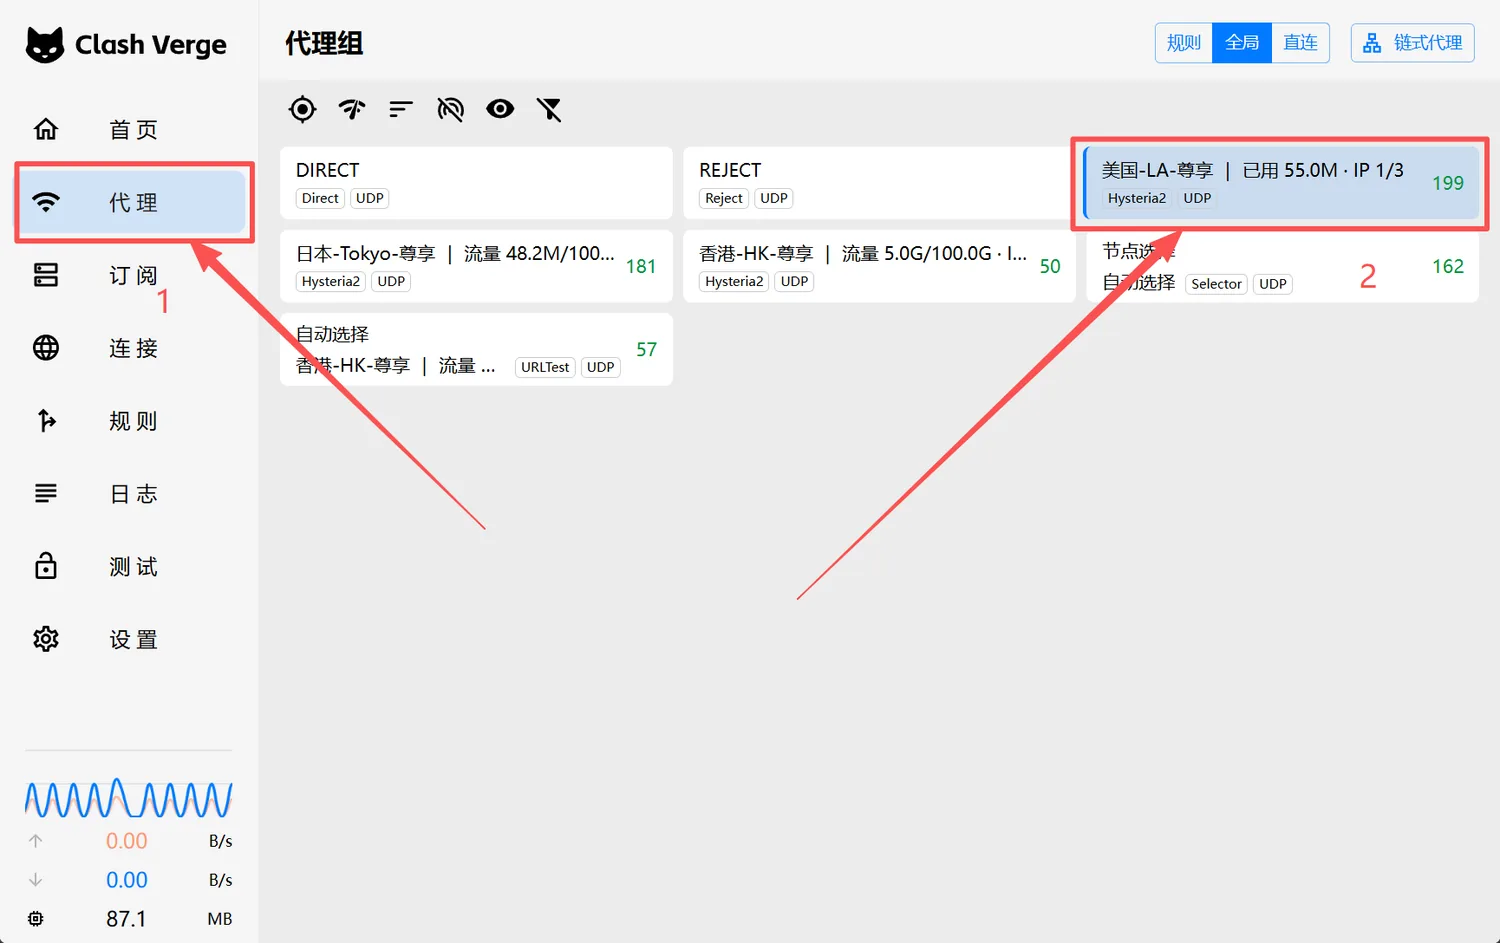Click the 181 delay value
This screenshot has height=943, width=1500.
[641, 266]
